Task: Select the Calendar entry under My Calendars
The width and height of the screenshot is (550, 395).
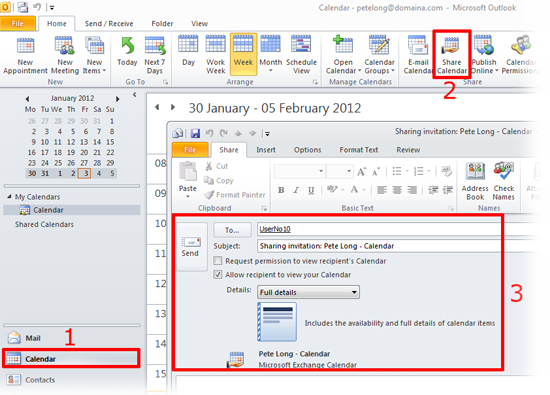Action: point(72,210)
